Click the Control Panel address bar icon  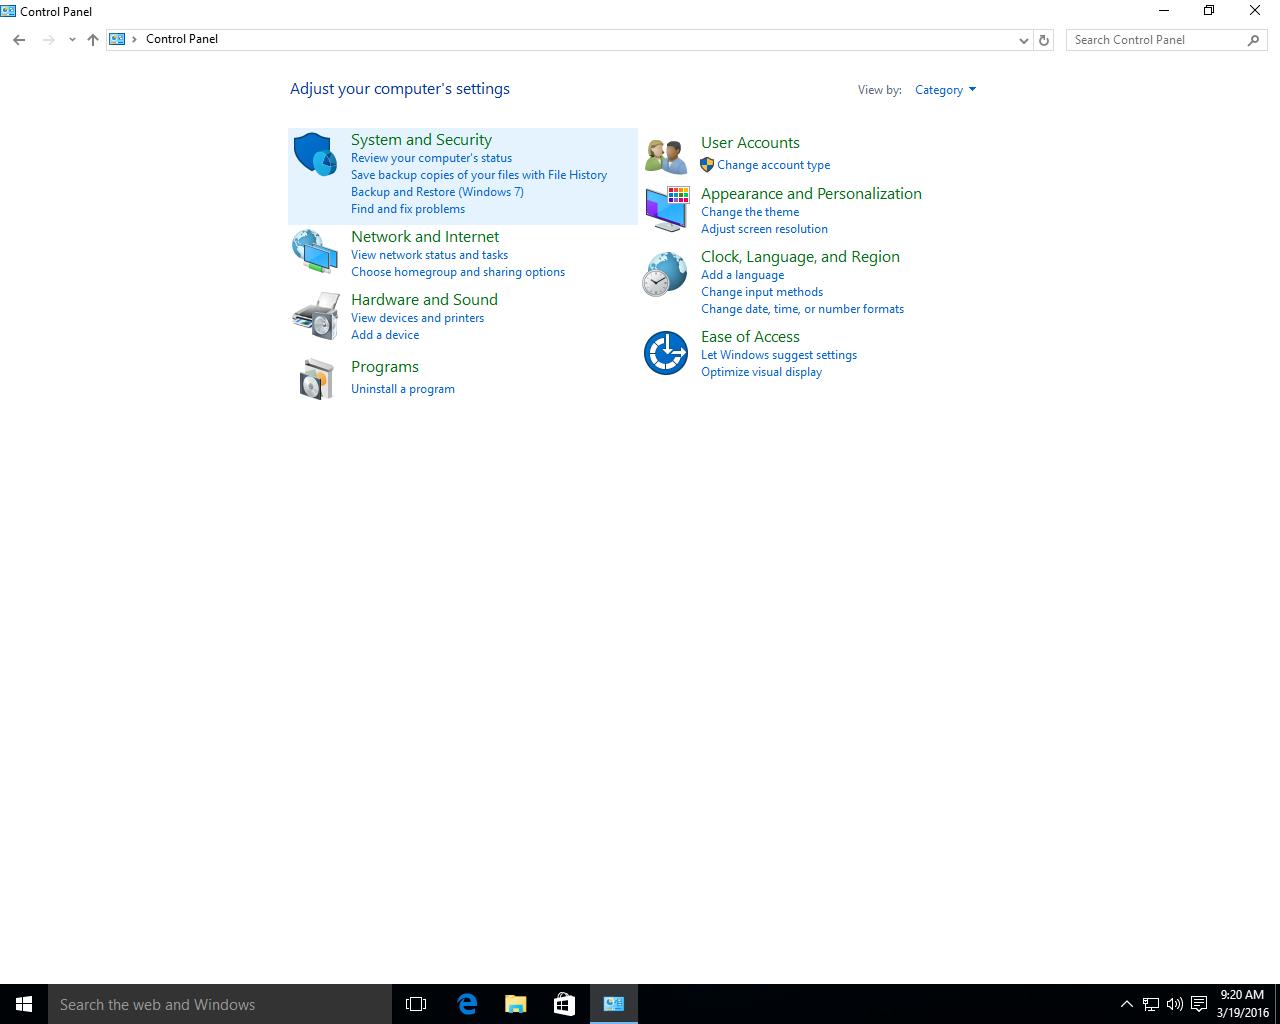(117, 39)
